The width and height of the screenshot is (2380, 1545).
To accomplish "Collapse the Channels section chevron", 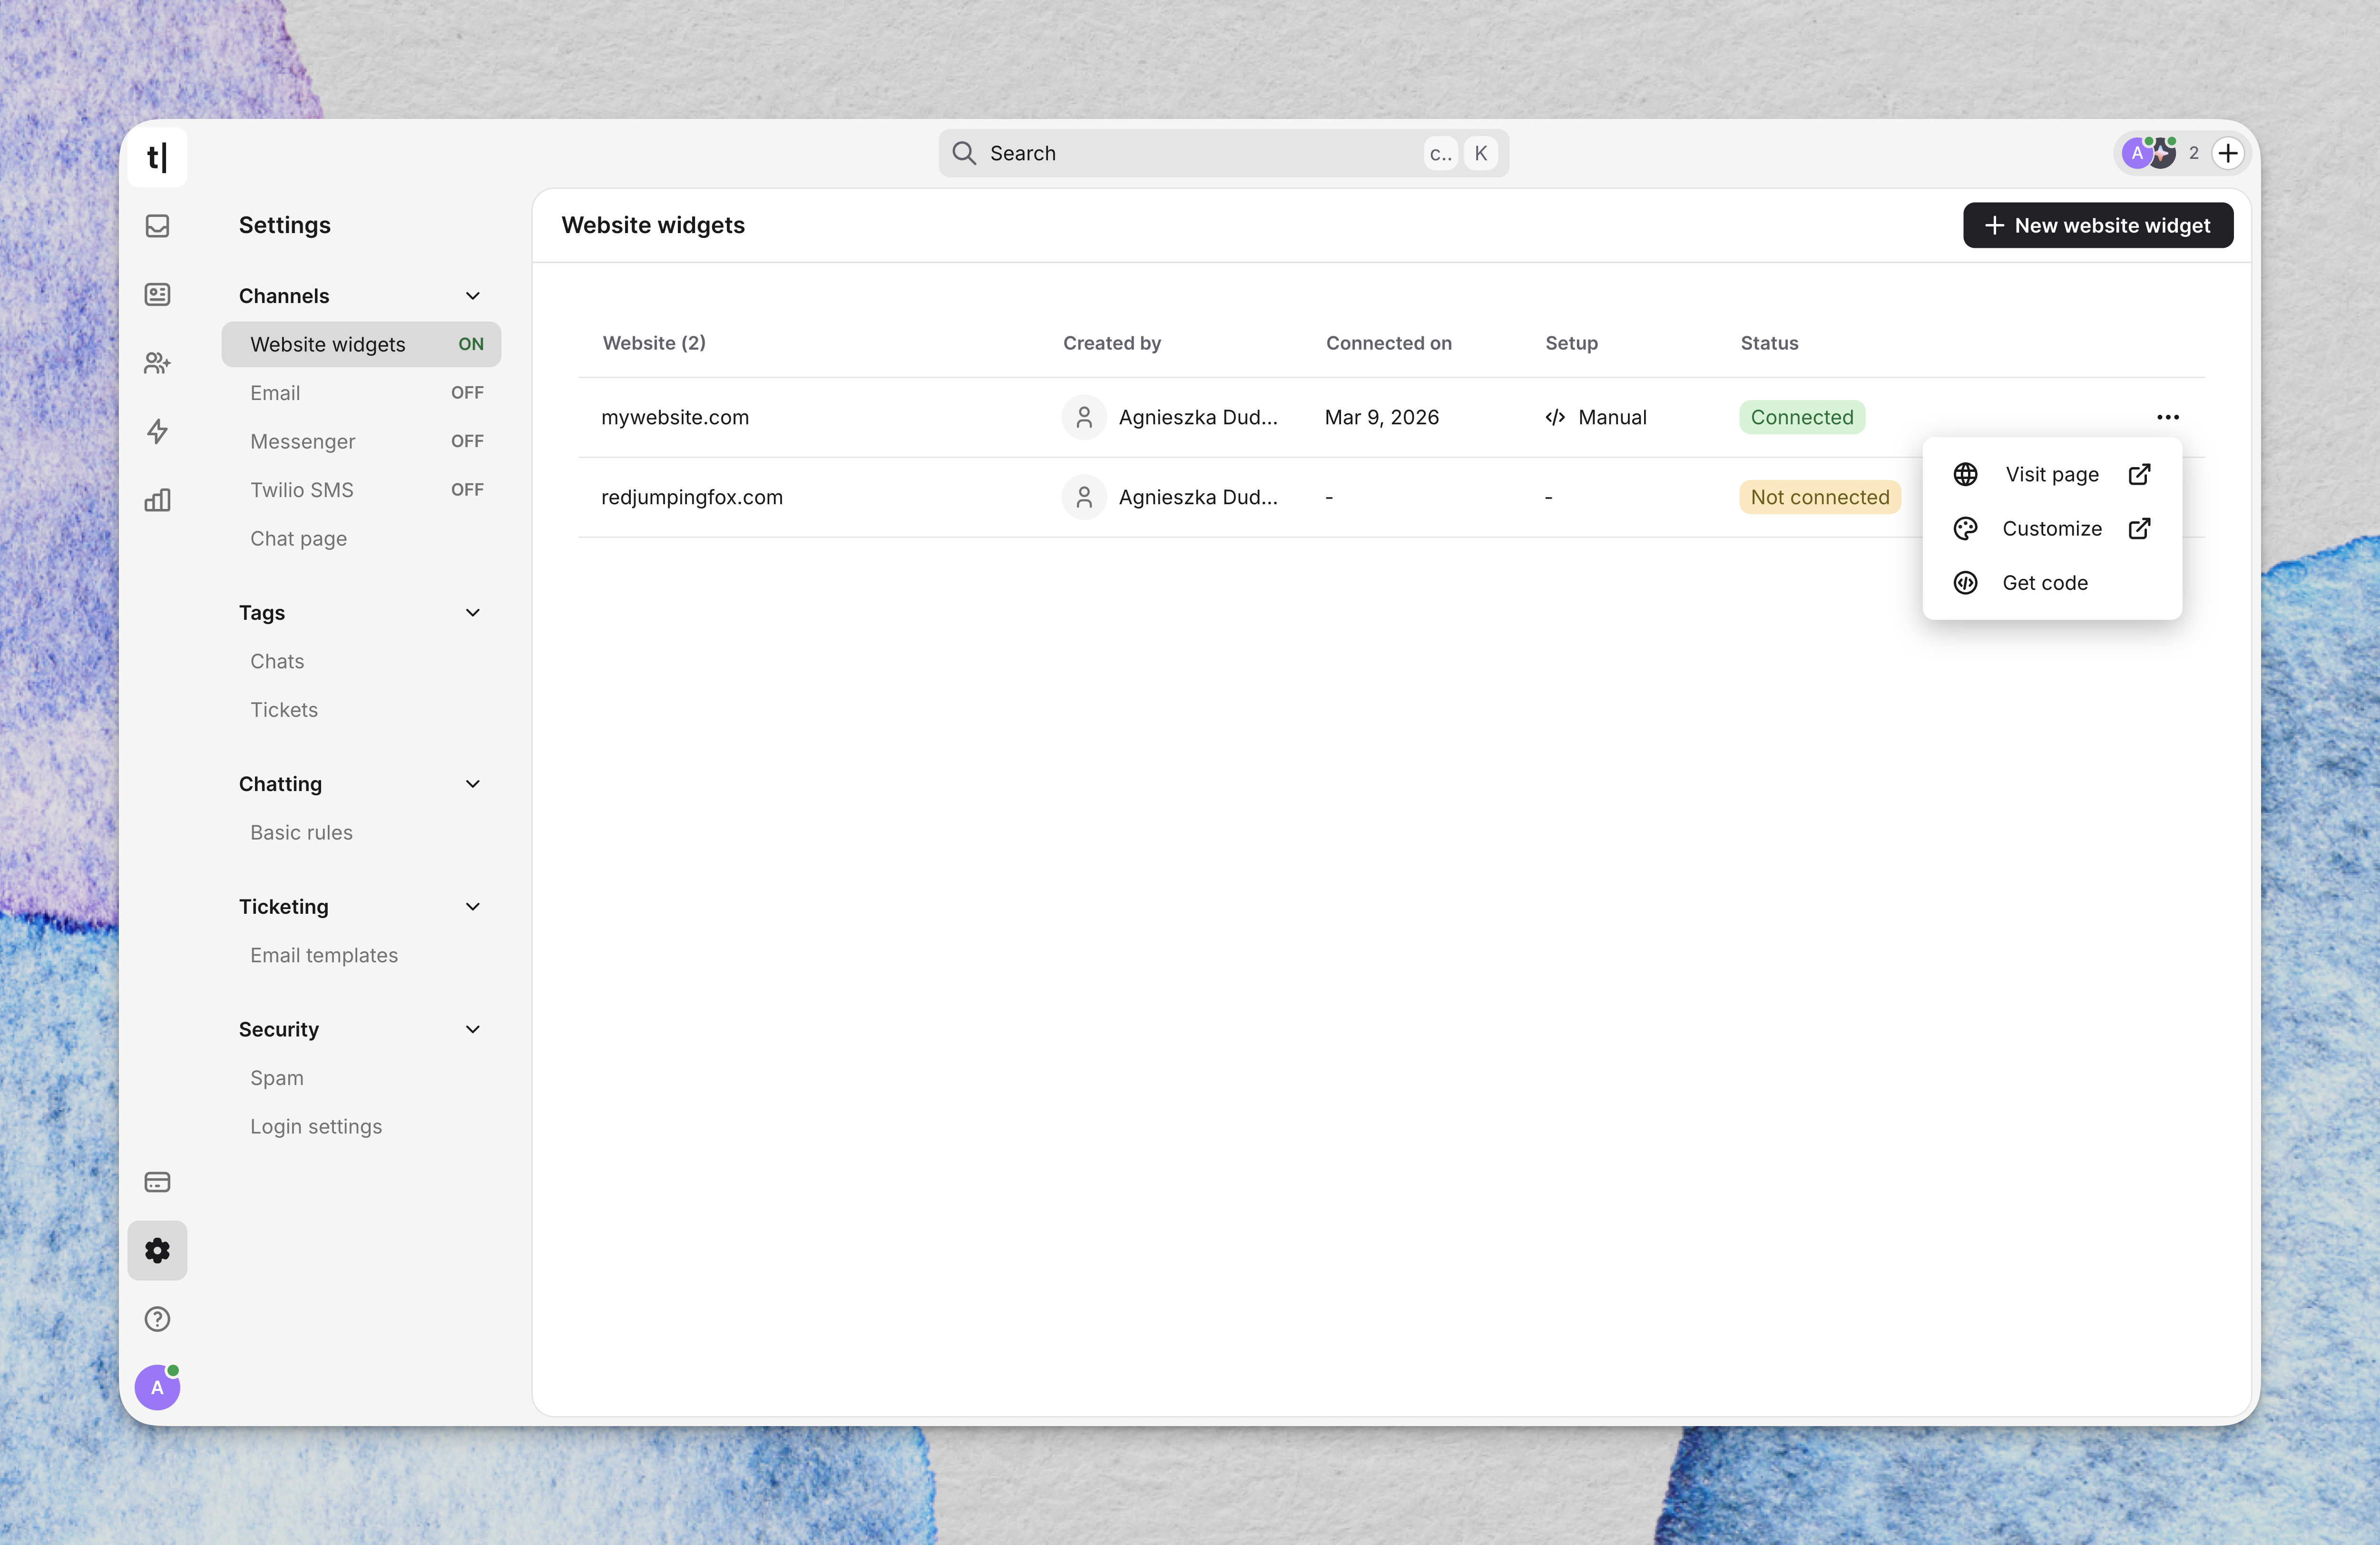I will [473, 296].
